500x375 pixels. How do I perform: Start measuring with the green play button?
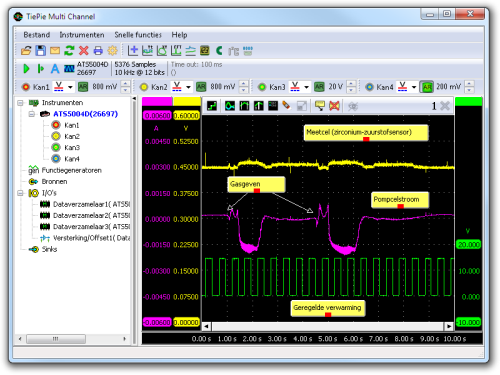[x=26, y=69]
